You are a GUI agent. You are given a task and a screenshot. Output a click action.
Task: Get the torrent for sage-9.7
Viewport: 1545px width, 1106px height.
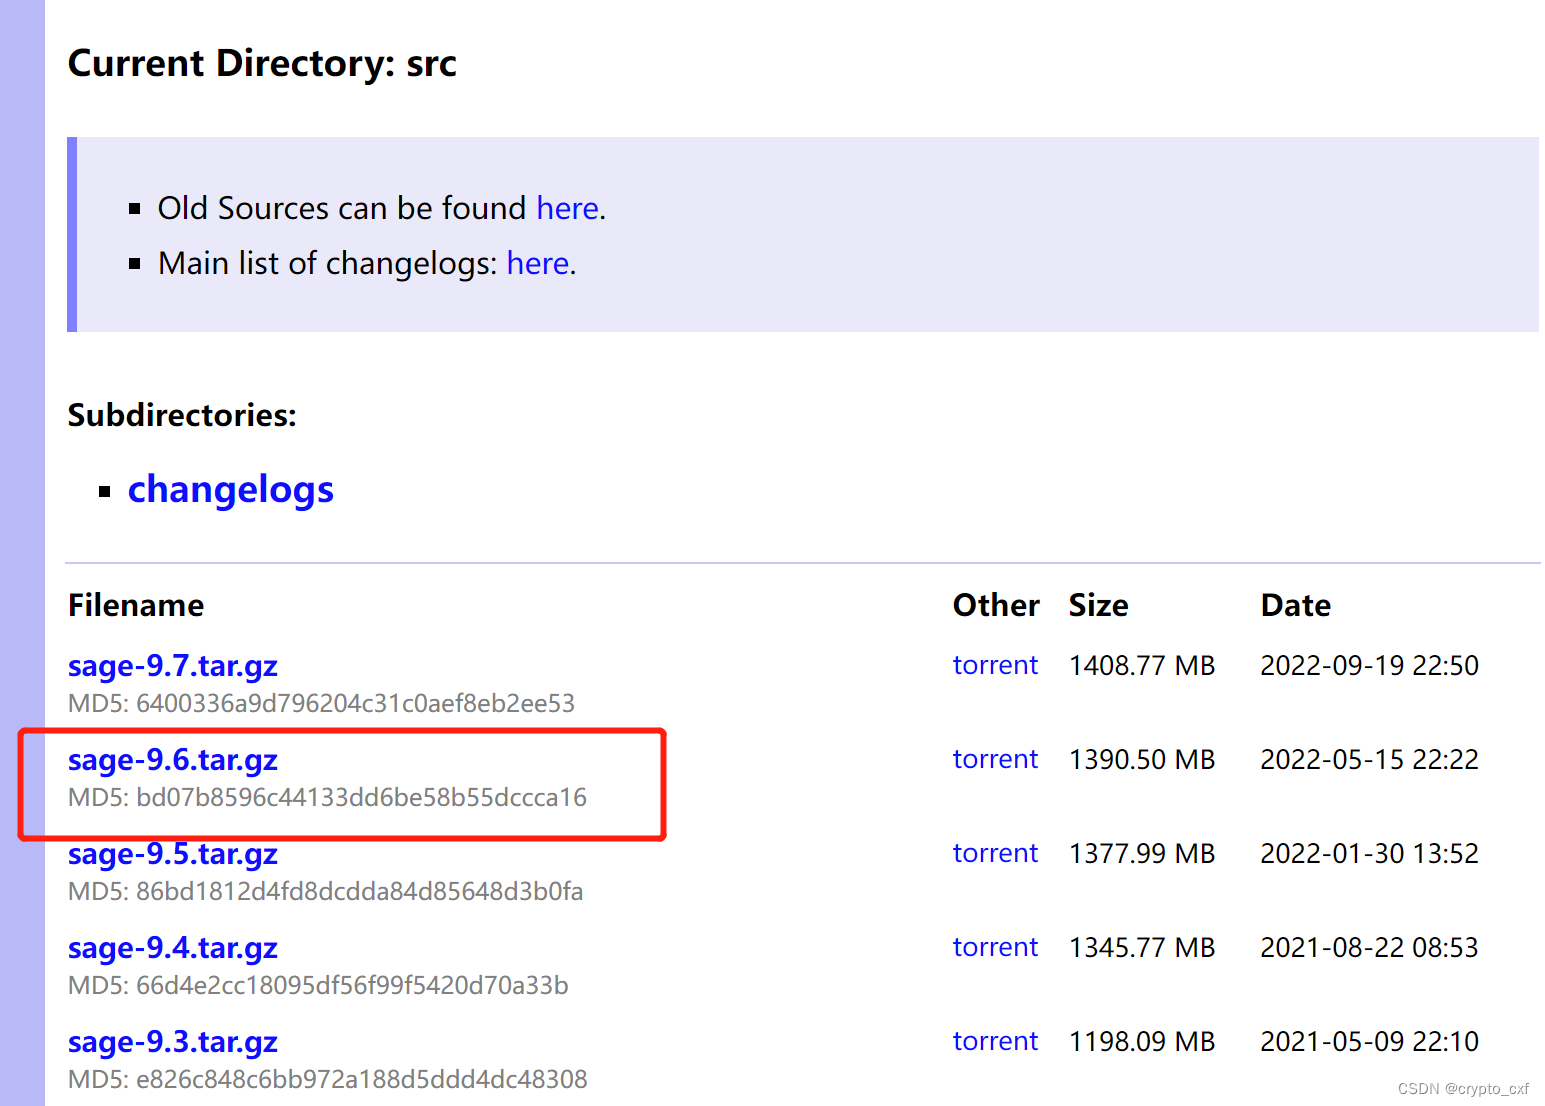click(x=994, y=665)
